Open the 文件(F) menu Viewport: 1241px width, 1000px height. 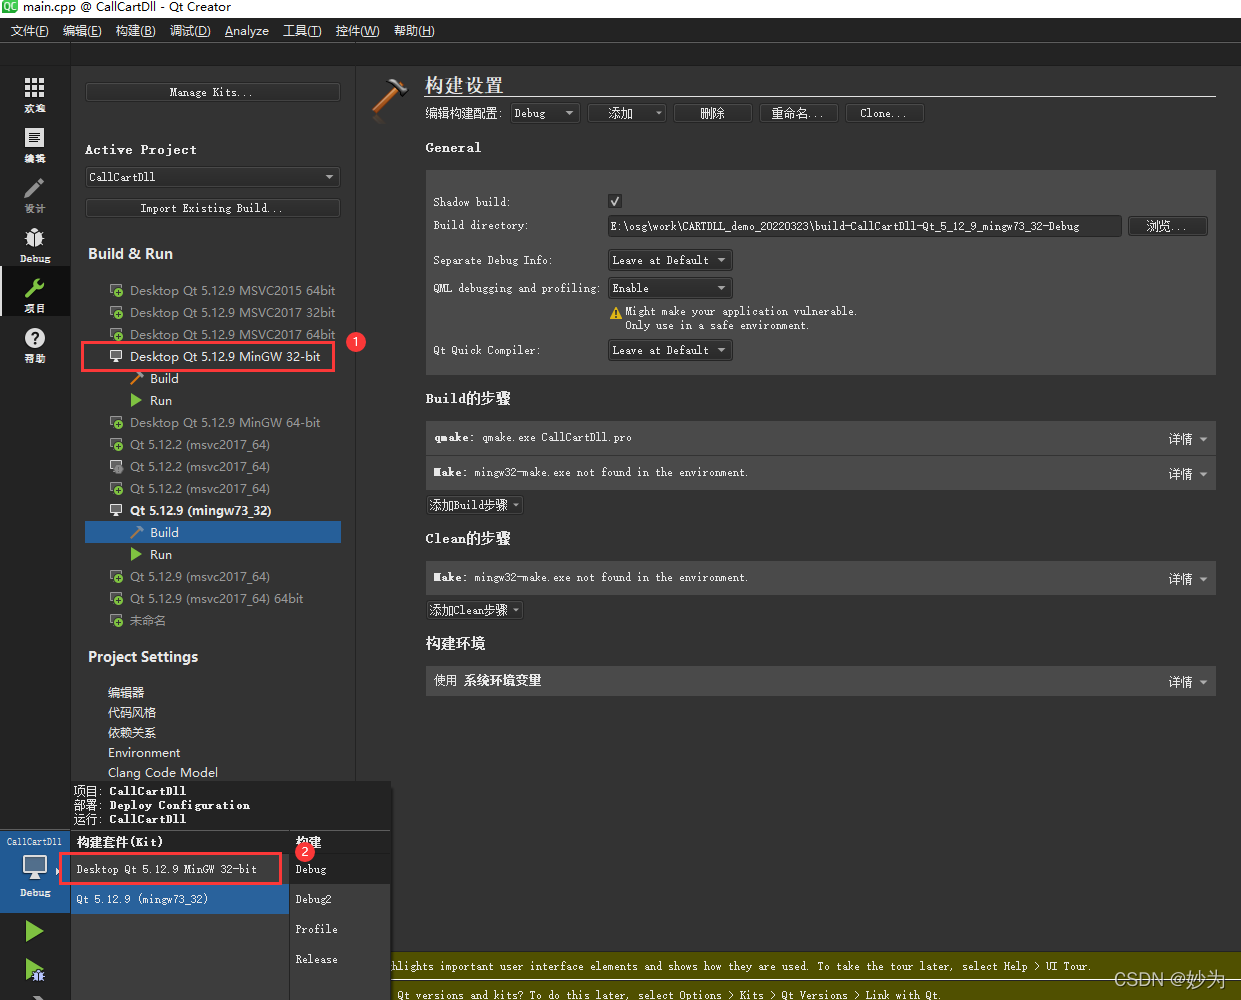click(x=30, y=31)
